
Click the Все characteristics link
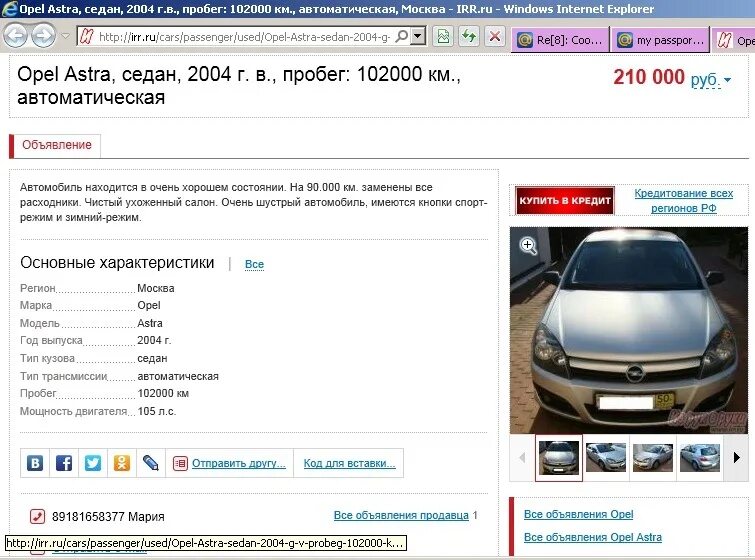[x=254, y=264]
